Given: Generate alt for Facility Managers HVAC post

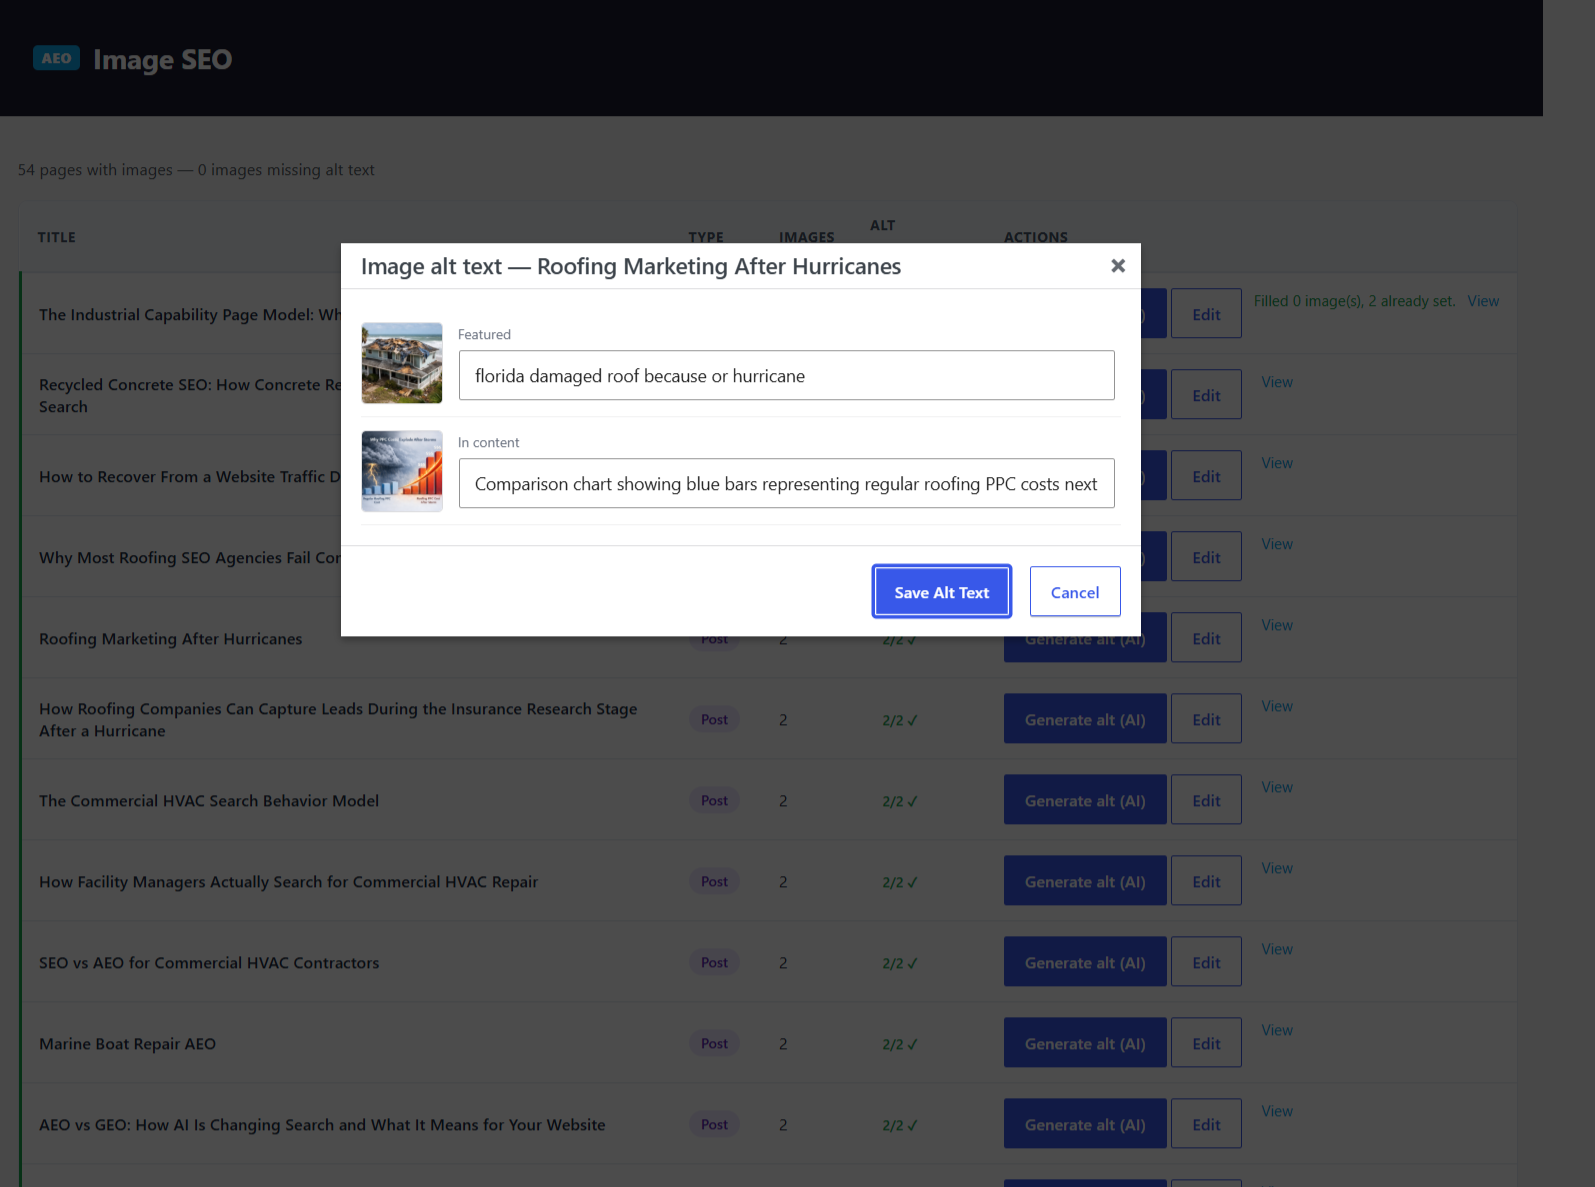Looking at the screenshot, I should 1085,881.
